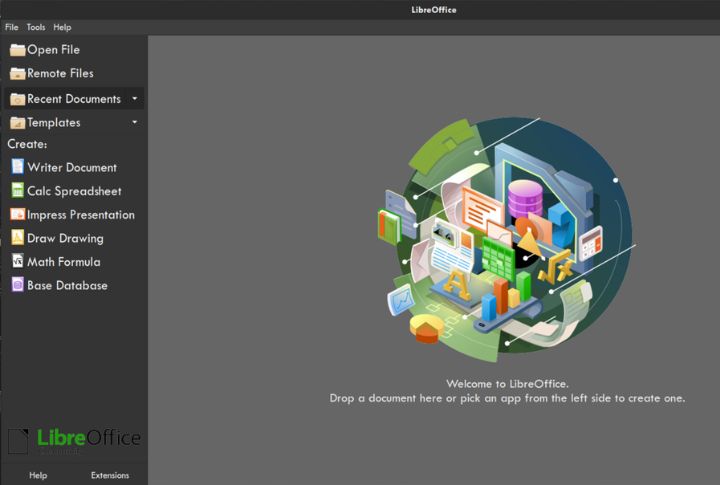720x485 pixels.
Task: Open the Tools menu
Action: point(36,27)
